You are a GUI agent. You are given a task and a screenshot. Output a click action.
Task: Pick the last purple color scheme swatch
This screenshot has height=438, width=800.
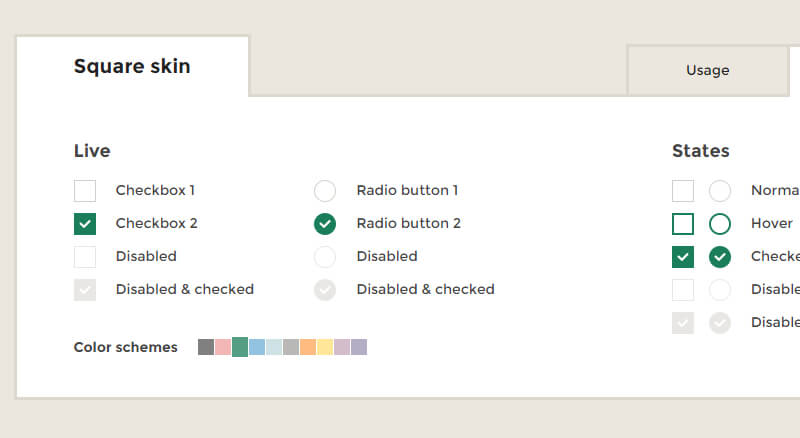point(359,347)
